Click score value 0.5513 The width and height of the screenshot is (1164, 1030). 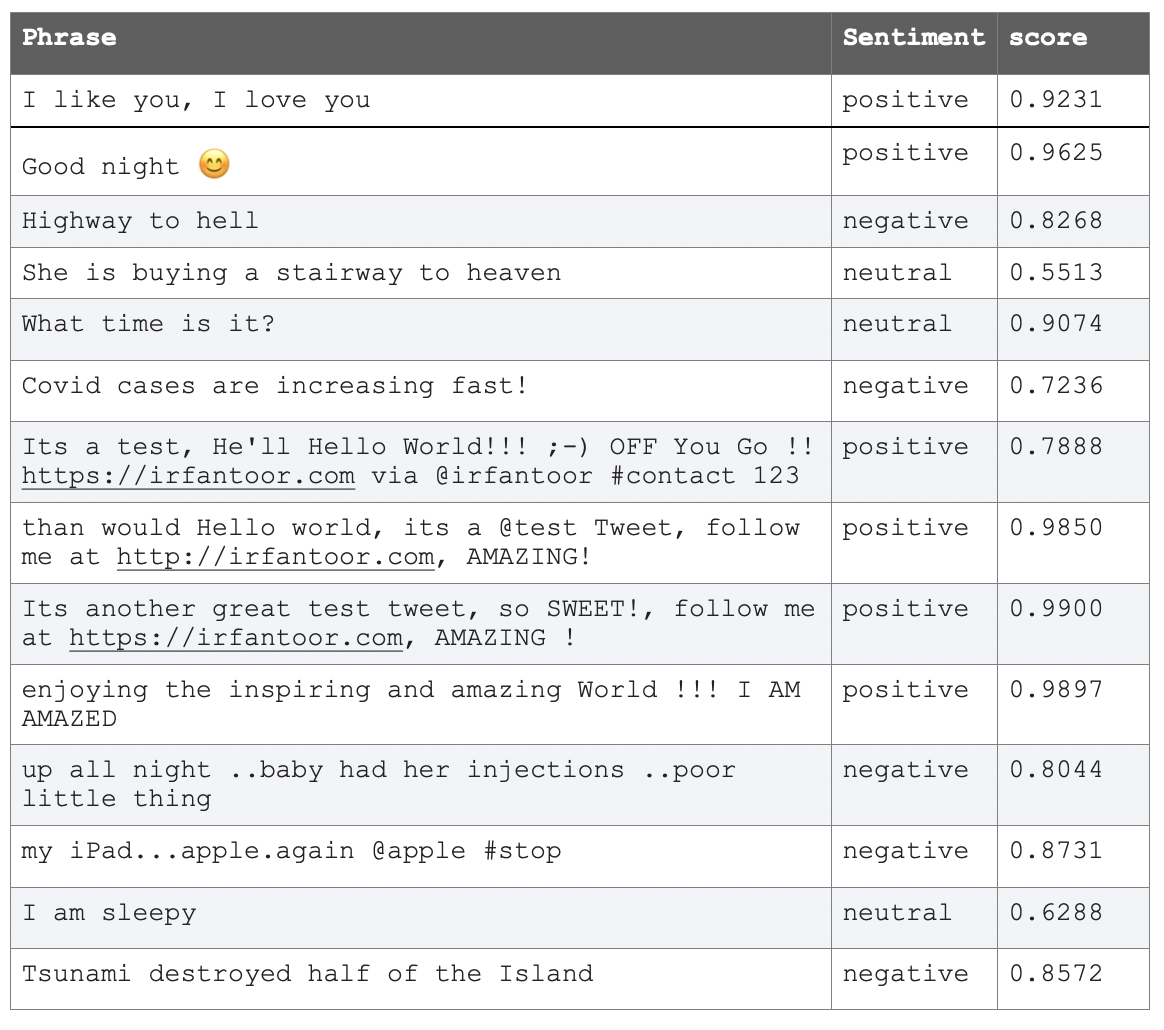1056,273
